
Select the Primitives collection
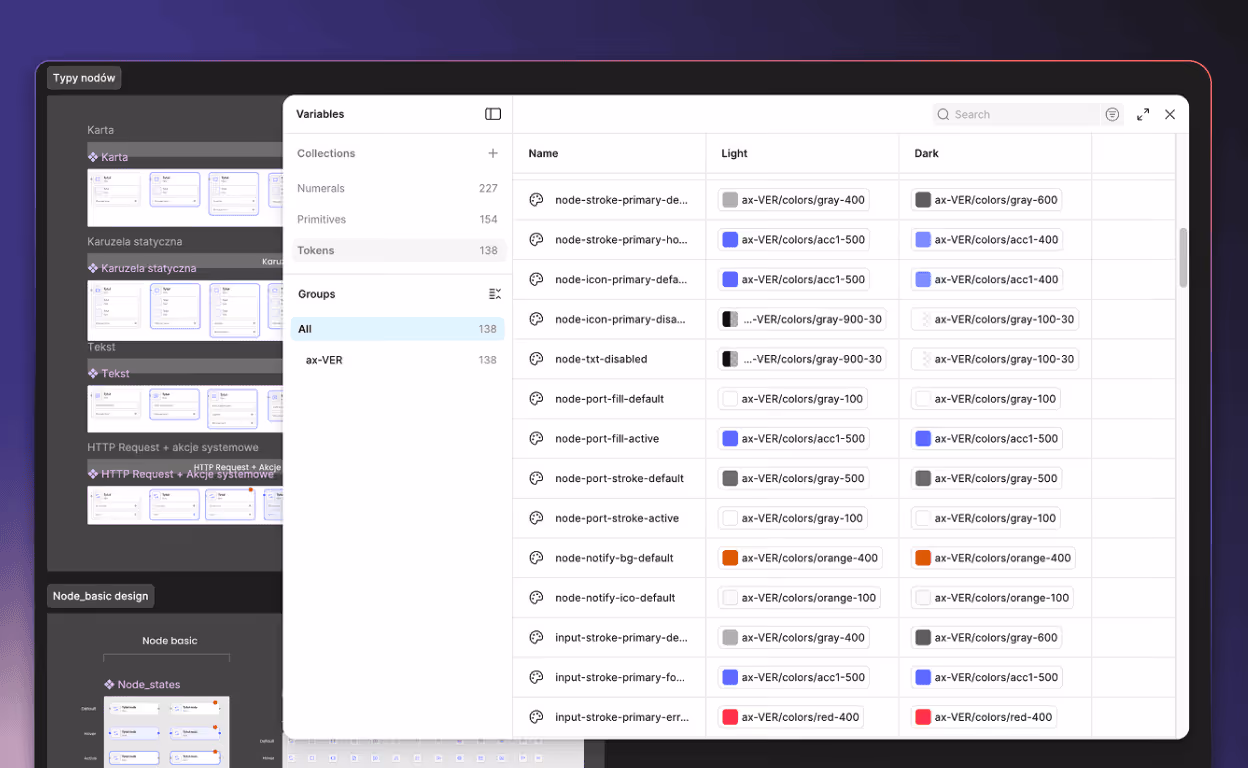[x=397, y=219]
